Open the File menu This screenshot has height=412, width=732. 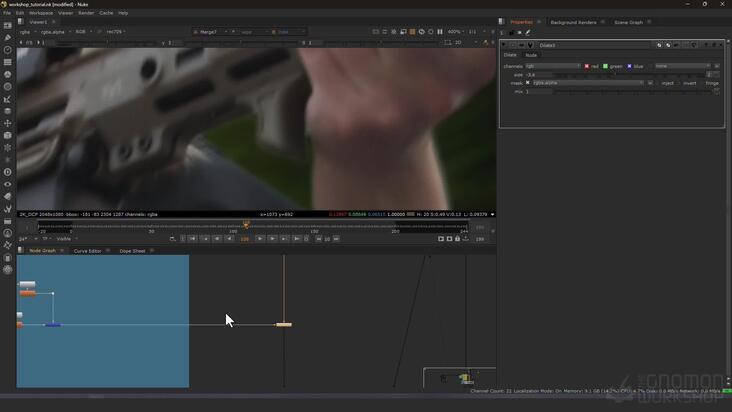(7, 13)
